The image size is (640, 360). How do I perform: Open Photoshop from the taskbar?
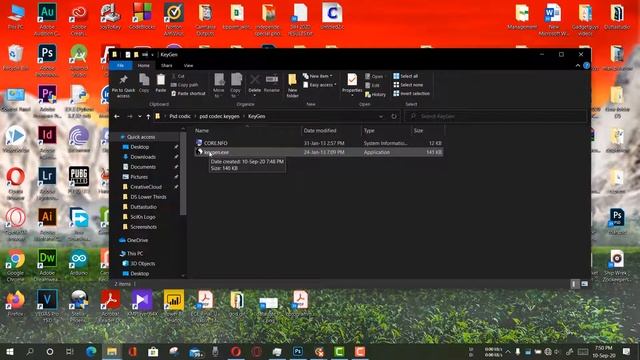click(x=298, y=351)
